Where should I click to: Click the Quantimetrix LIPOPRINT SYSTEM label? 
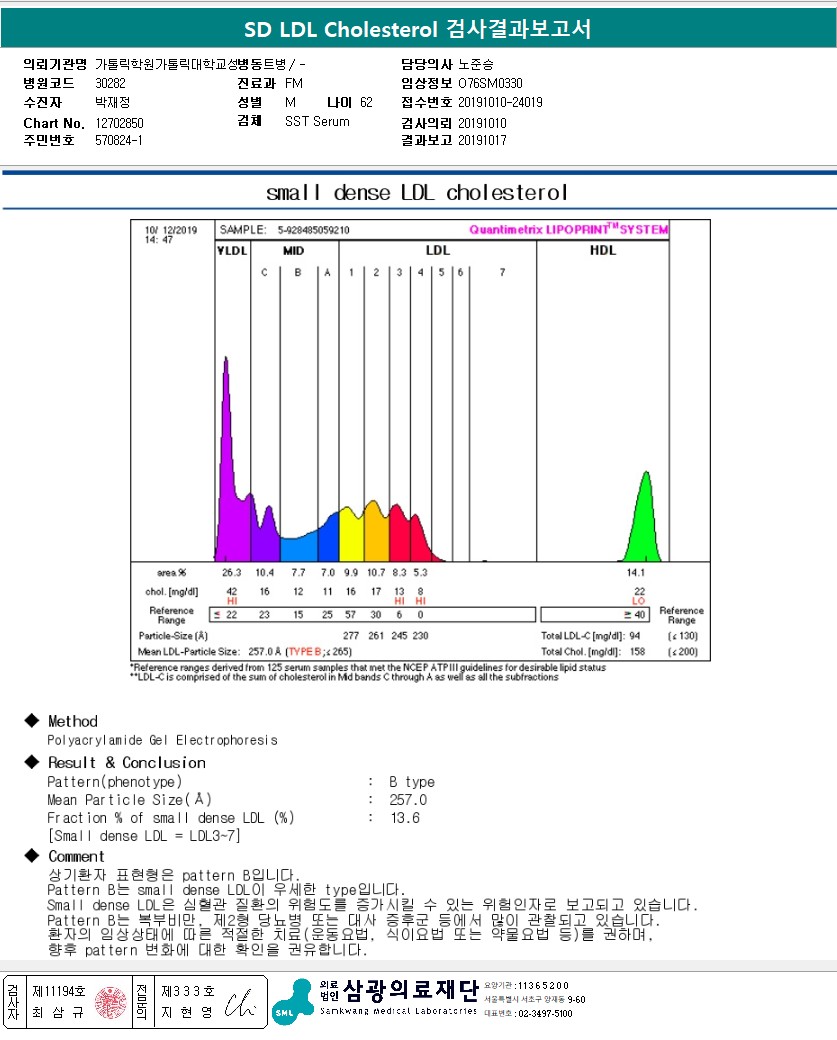(568, 229)
